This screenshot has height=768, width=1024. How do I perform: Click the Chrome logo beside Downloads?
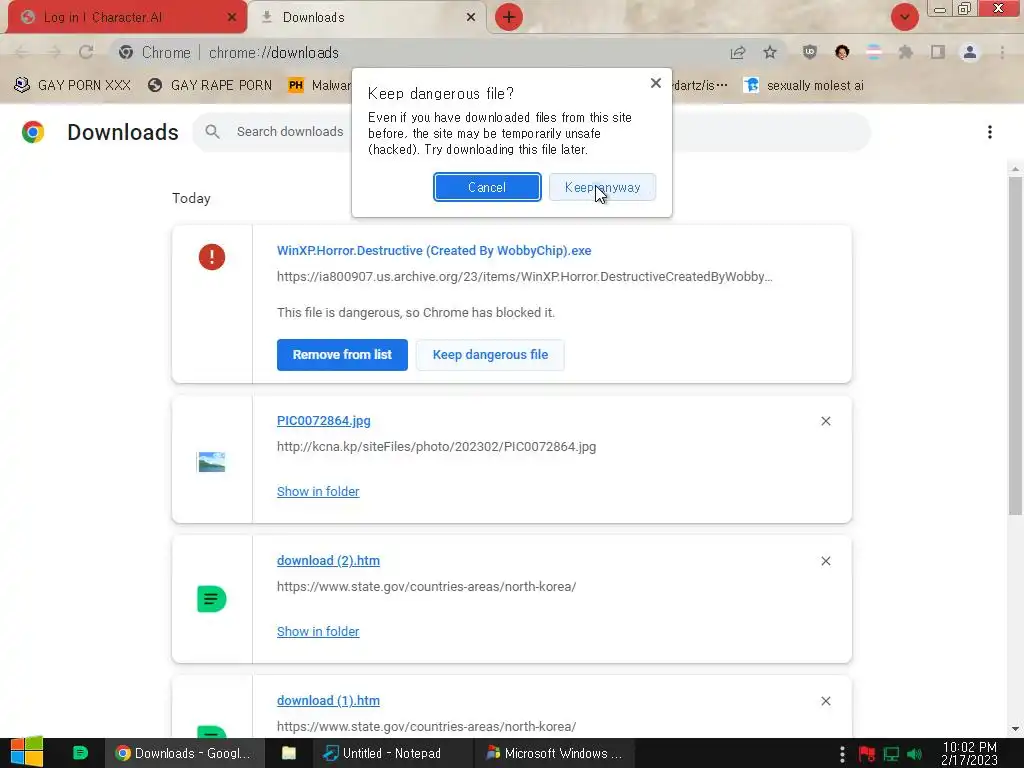pyautogui.click(x=33, y=132)
